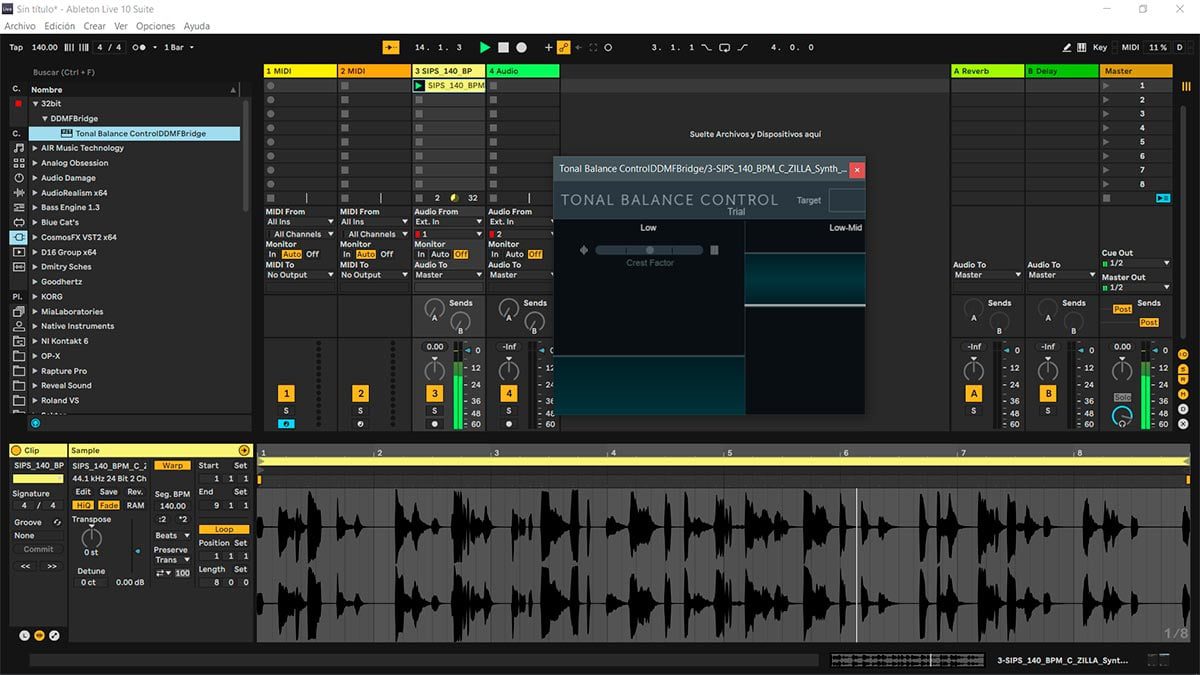Viewport: 1200px width, 675px height.
Task: Toggle the In/Out section selector icon
Action: [x=1183, y=354]
